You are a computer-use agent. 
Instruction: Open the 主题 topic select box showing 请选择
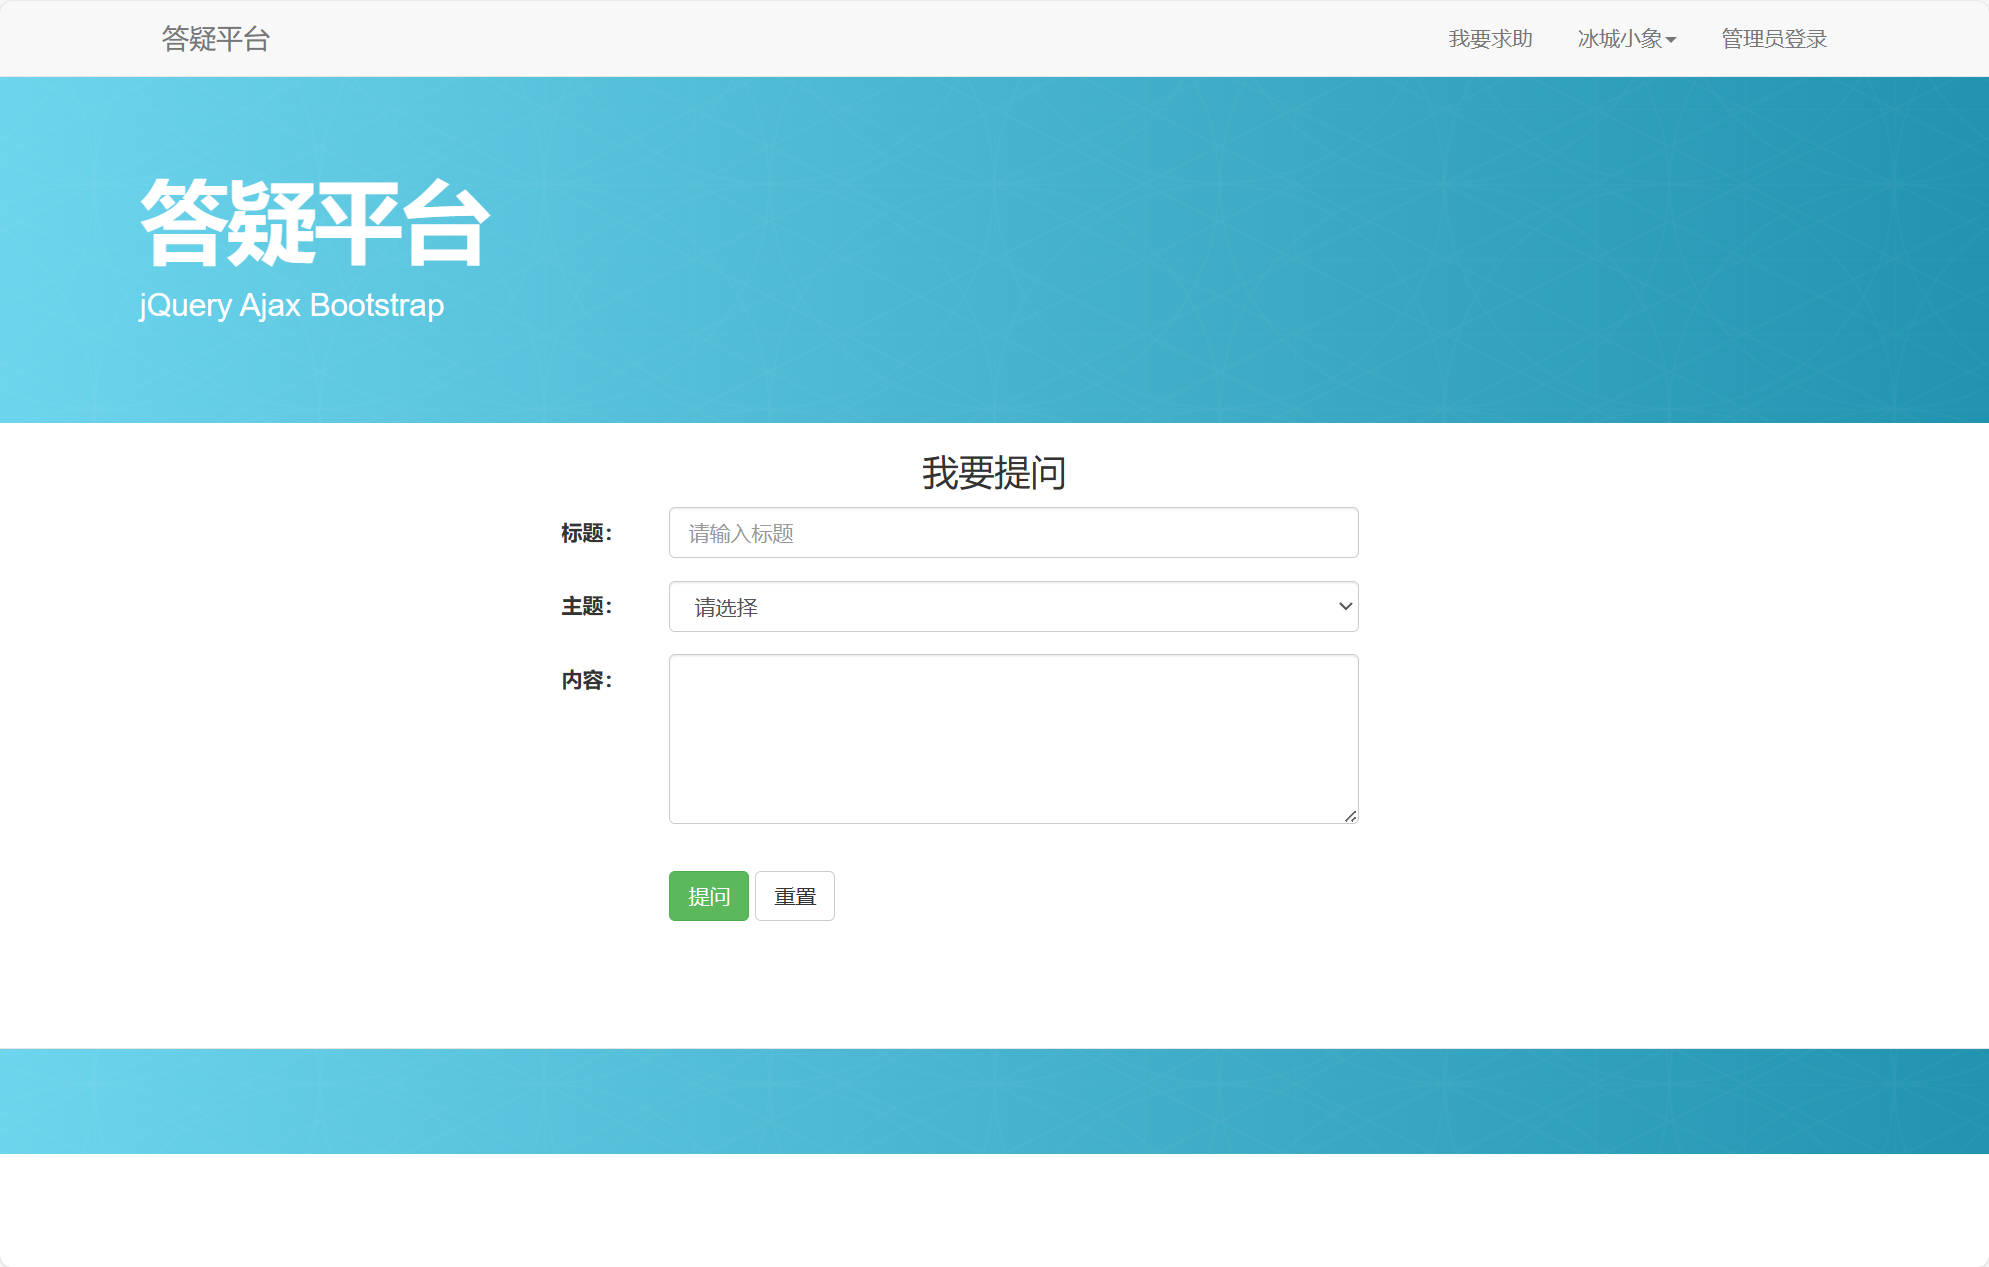(1013, 606)
